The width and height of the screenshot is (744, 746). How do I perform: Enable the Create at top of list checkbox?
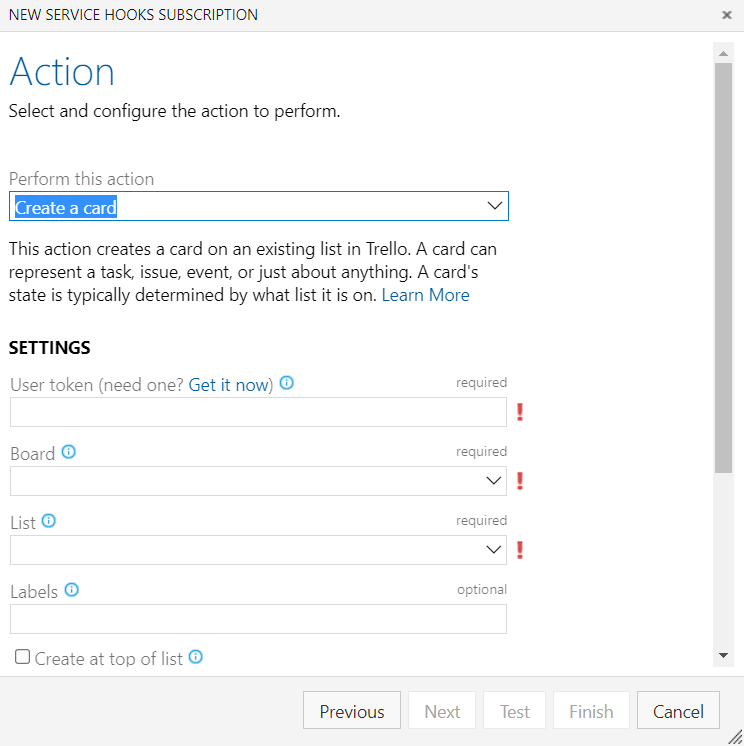click(x=22, y=657)
